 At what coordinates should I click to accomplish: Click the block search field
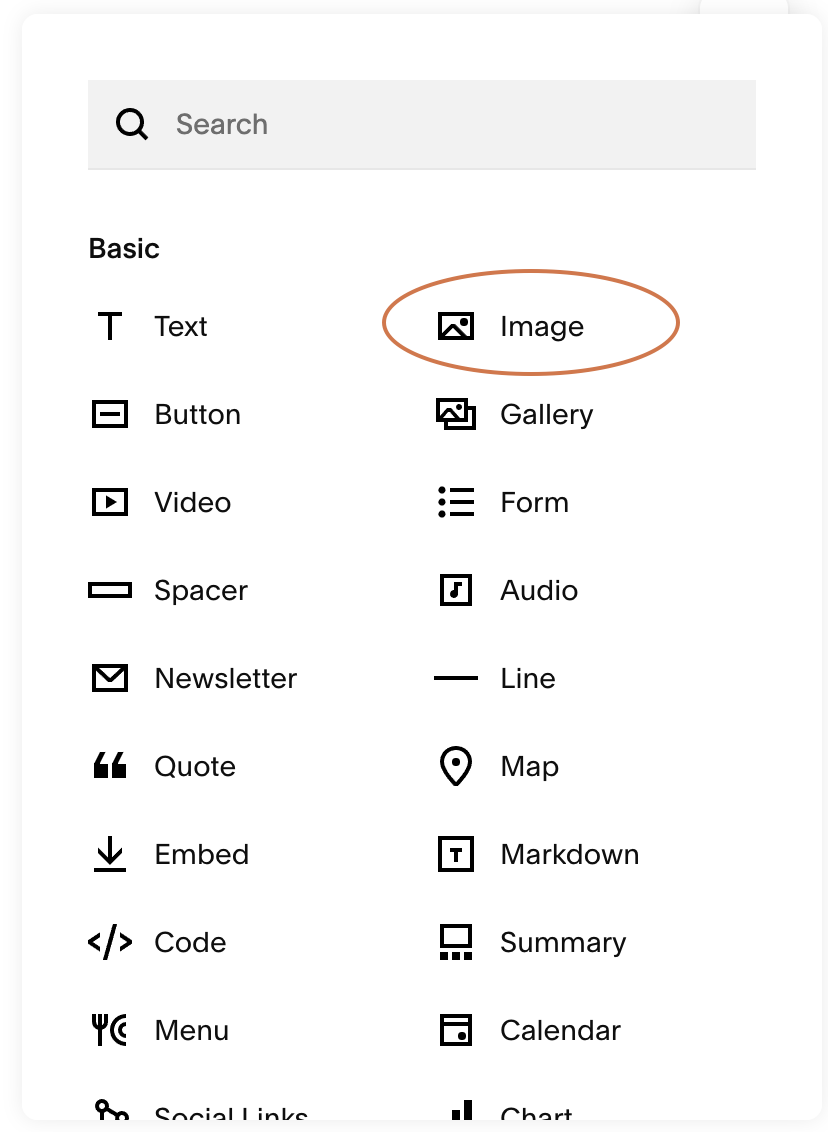click(x=421, y=124)
